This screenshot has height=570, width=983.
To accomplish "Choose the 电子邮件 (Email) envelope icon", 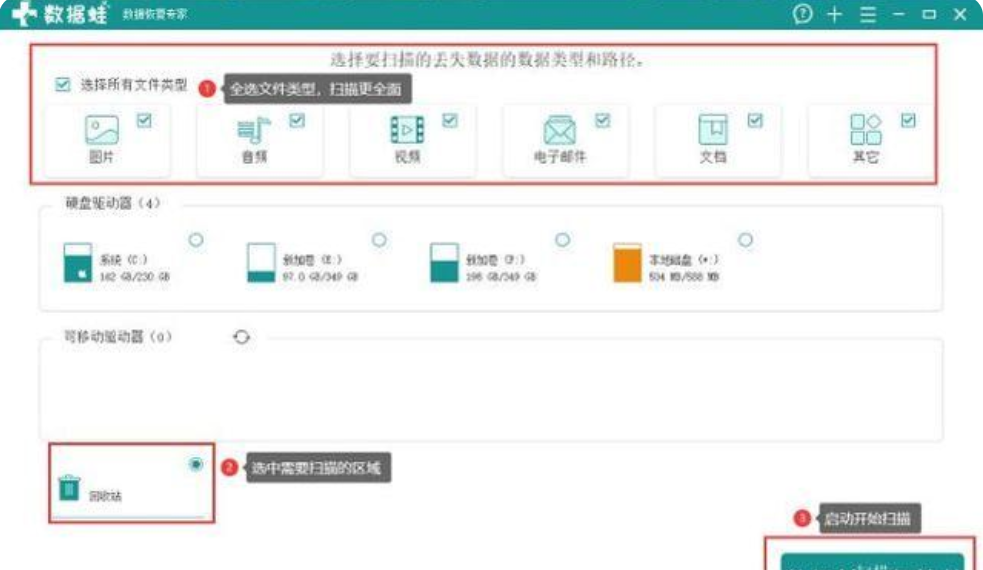I will coord(559,131).
